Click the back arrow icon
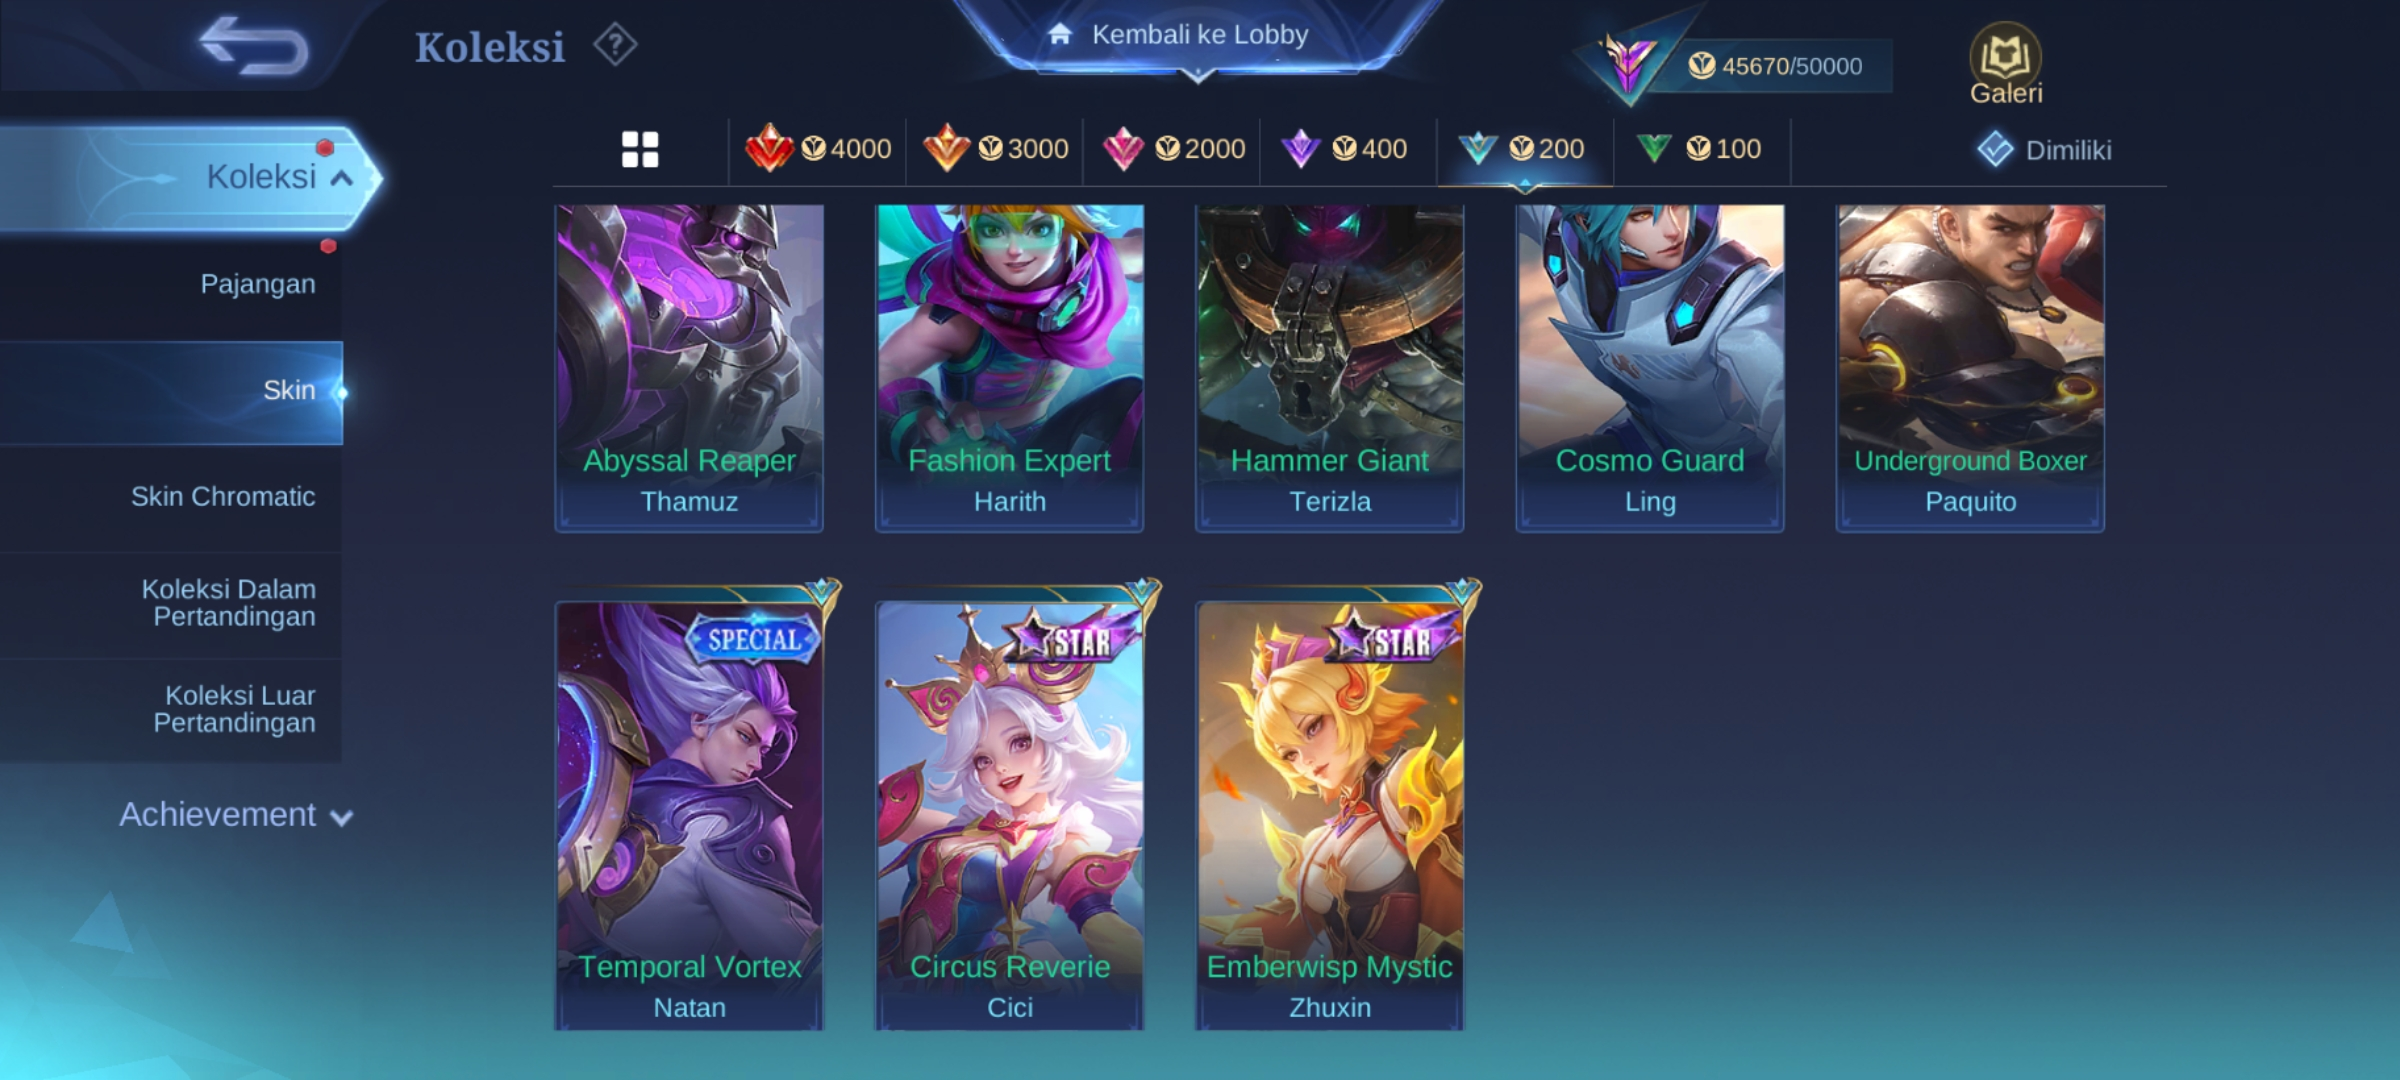 tap(254, 46)
